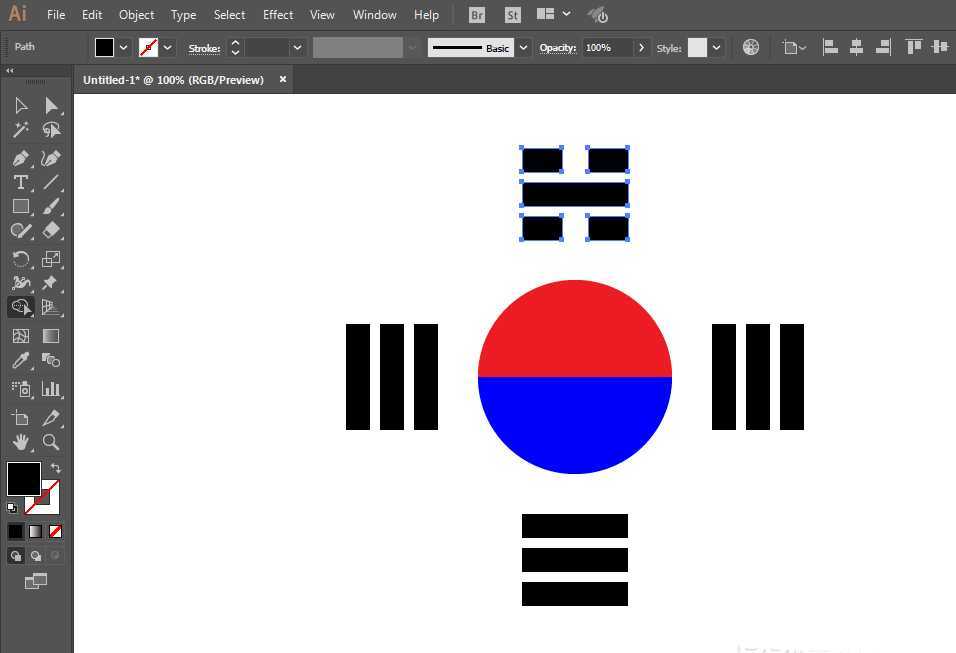Screen dimensions: 956x653
Task: Set stroke to None
Action: tap(56, 531)
